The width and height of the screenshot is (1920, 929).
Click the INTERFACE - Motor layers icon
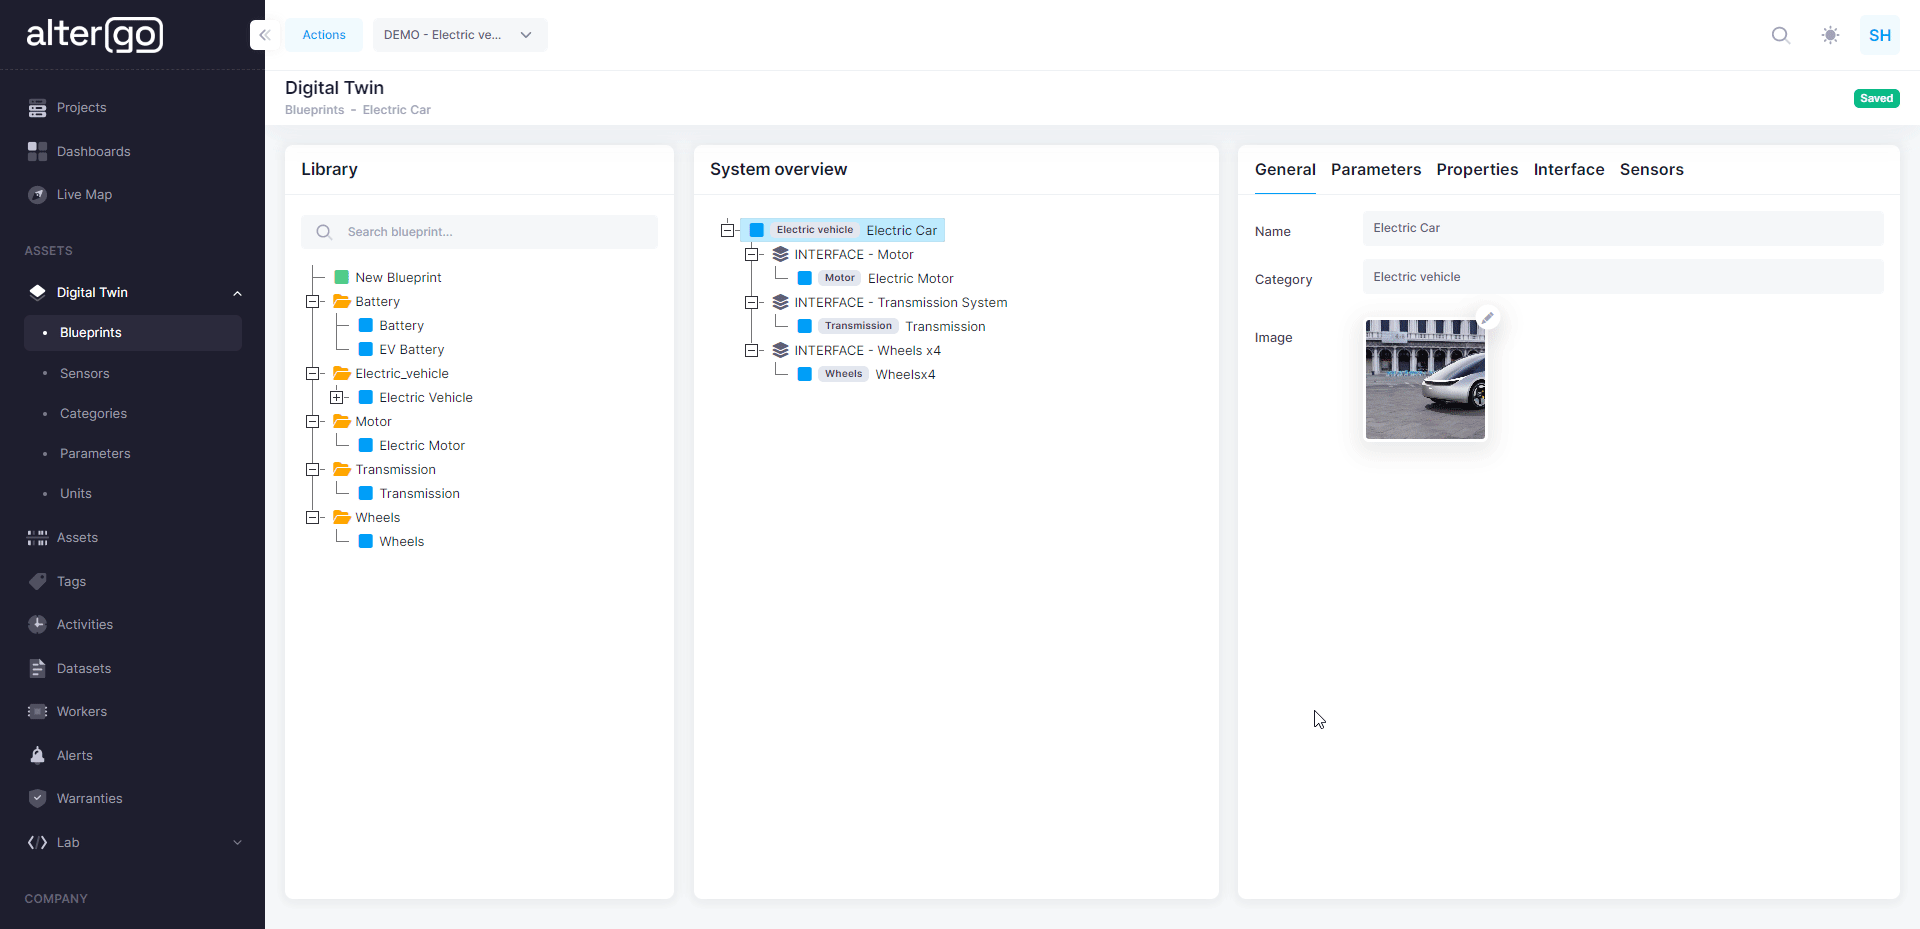pyautogui.click(x=781, y=255)
